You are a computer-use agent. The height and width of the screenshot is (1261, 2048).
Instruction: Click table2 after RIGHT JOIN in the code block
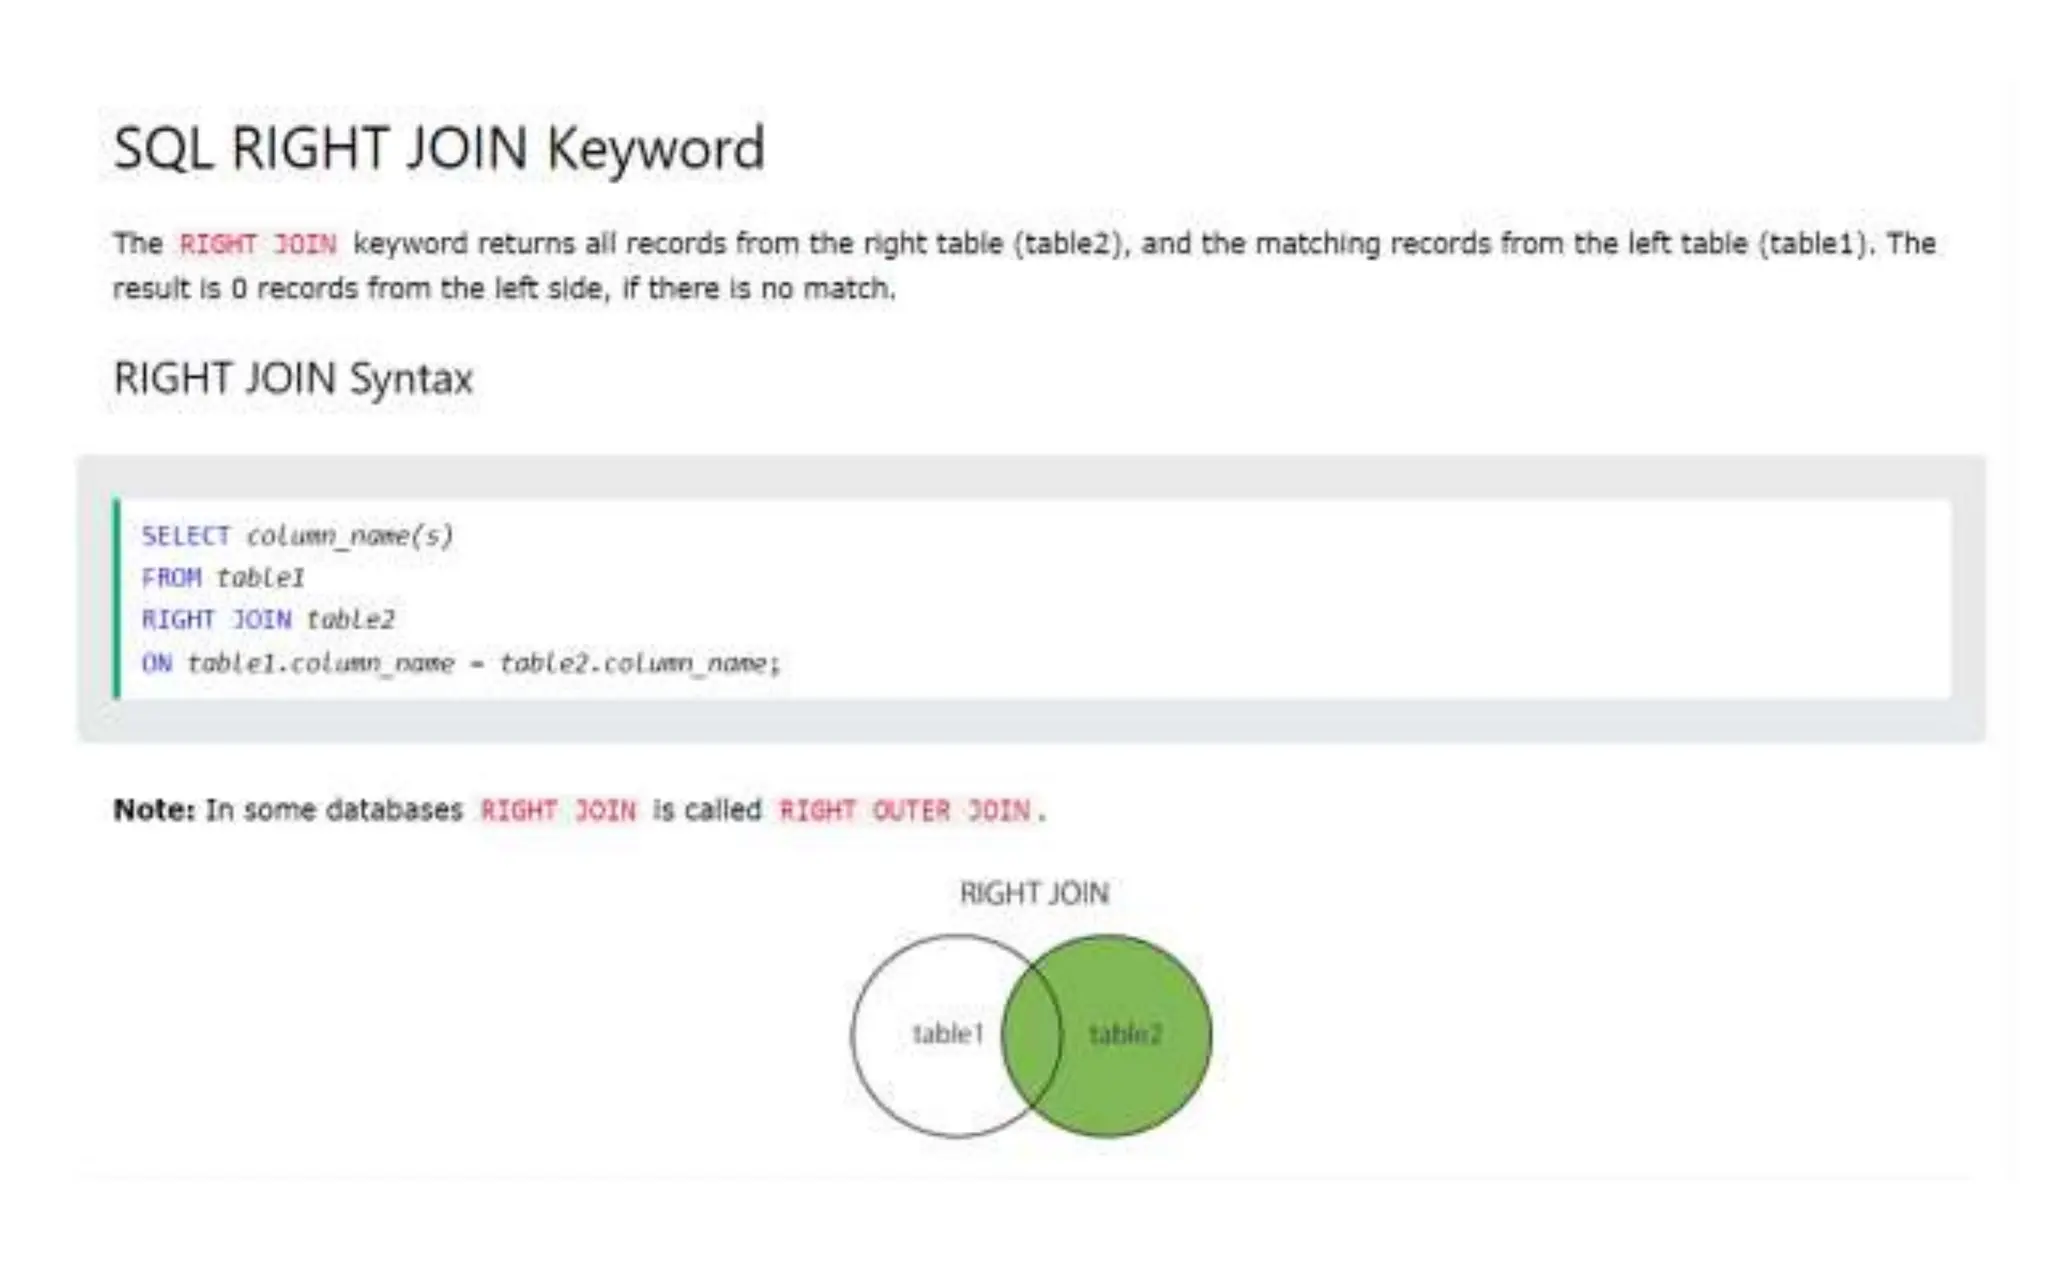[350, 620]
